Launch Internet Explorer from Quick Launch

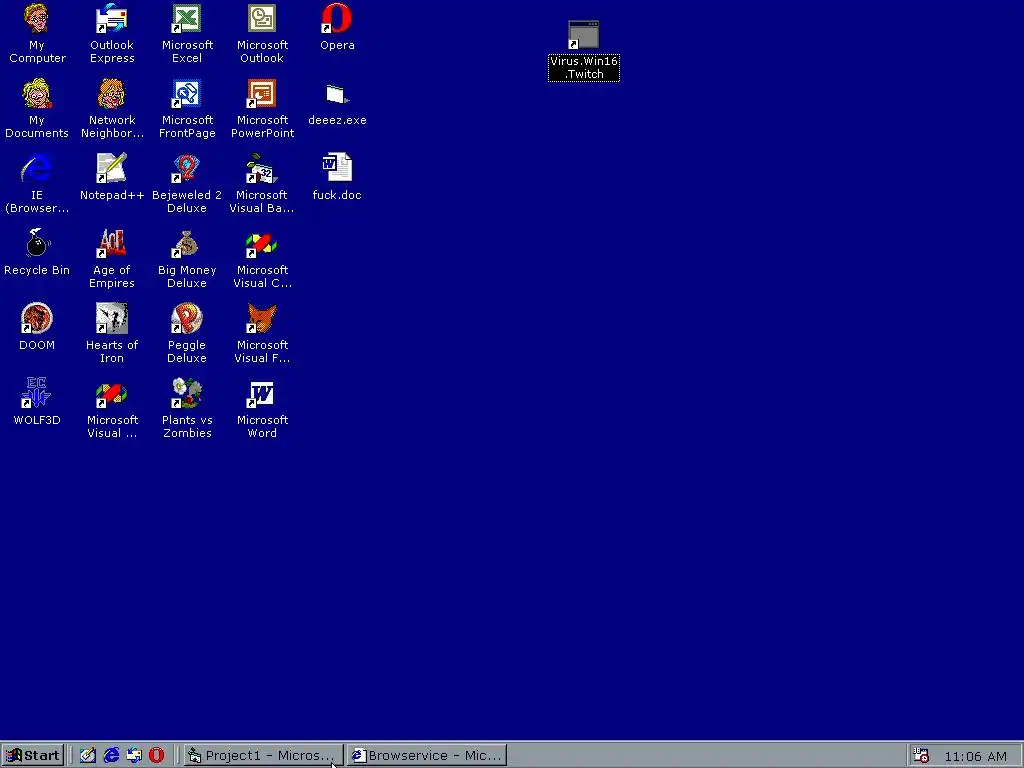[x=111, y=756]
